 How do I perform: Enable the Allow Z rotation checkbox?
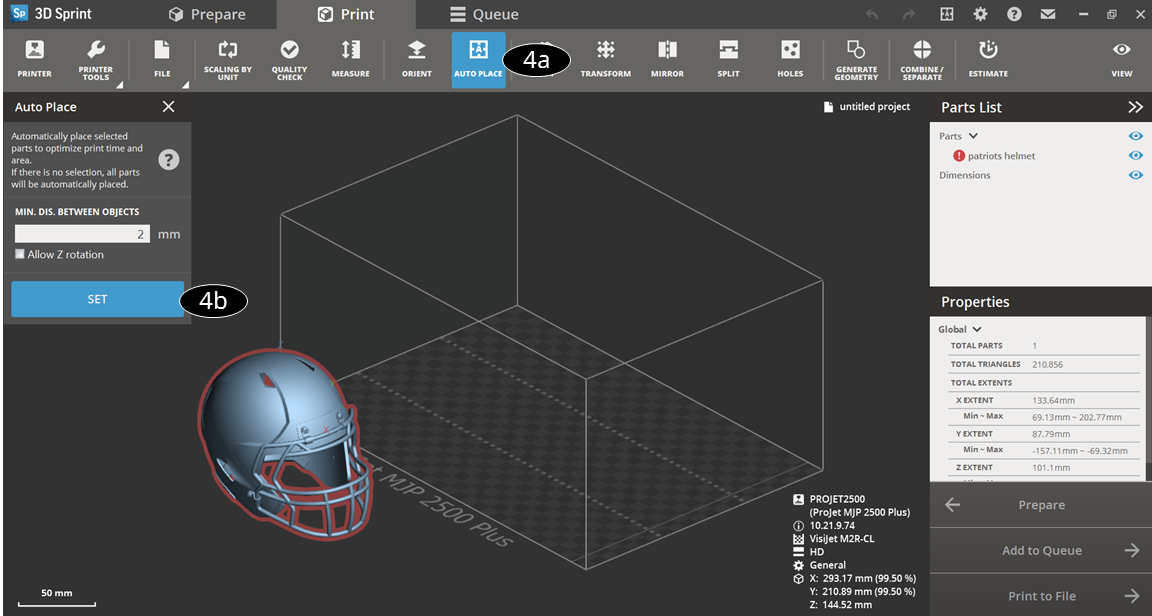[19, 254]
